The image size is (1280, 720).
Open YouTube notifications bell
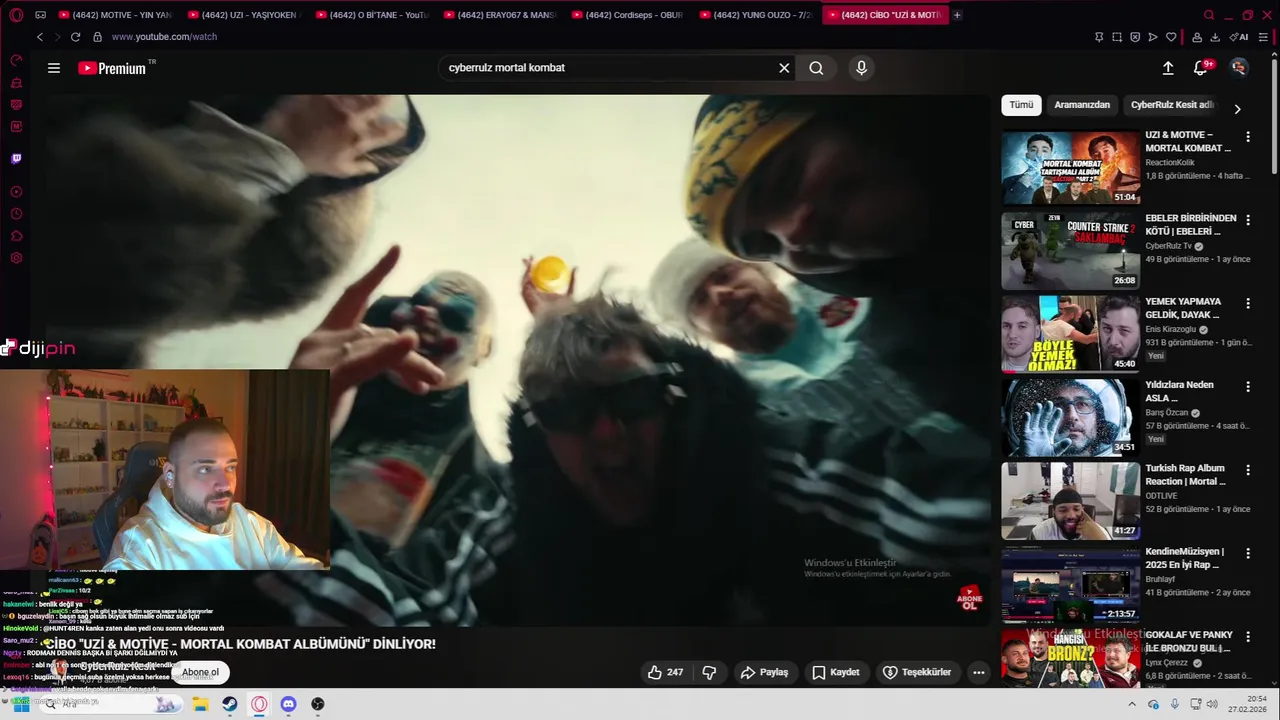point(1201,68)
